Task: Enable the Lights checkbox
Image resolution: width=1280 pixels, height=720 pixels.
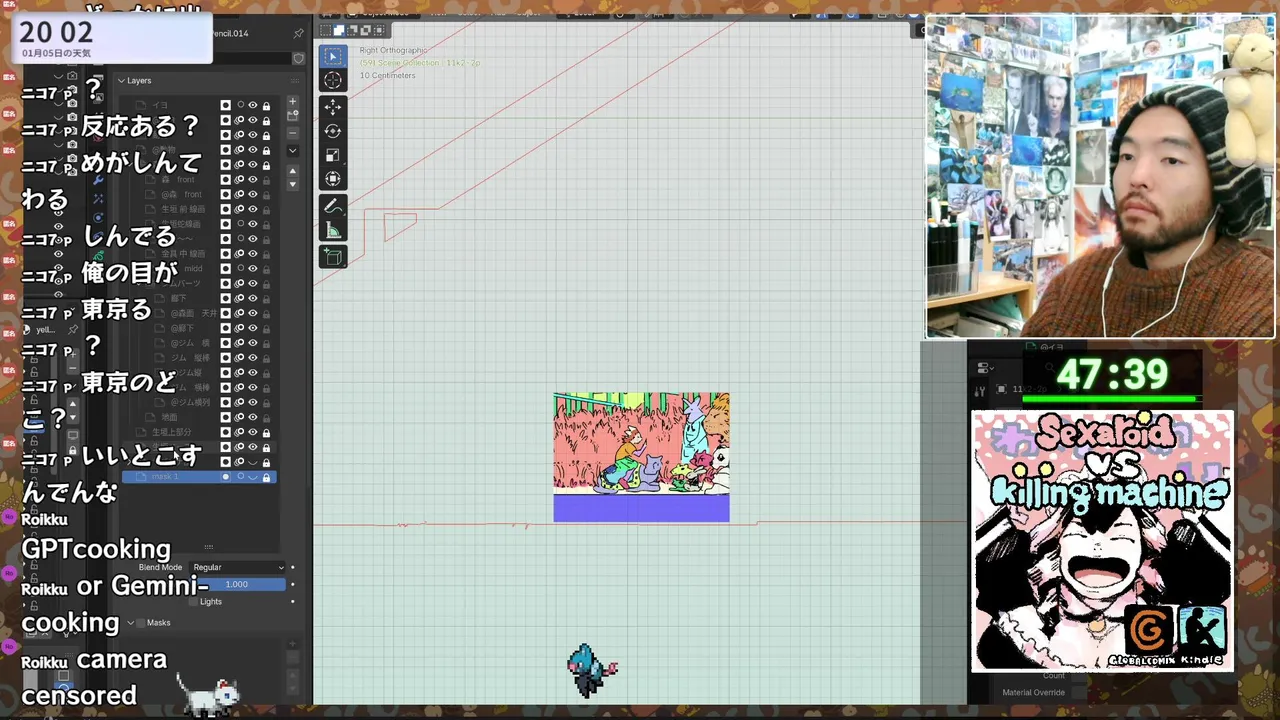Action: pyautogui.click(x=193, y=601)
